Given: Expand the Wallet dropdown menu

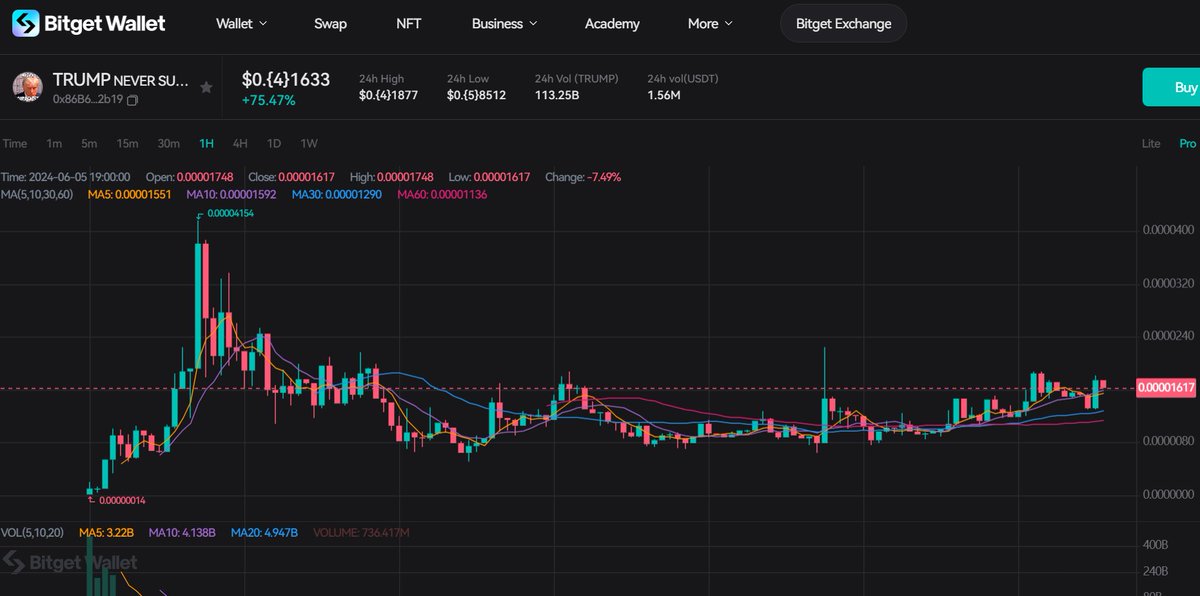Looking at the screenshot, I should 242,23.
